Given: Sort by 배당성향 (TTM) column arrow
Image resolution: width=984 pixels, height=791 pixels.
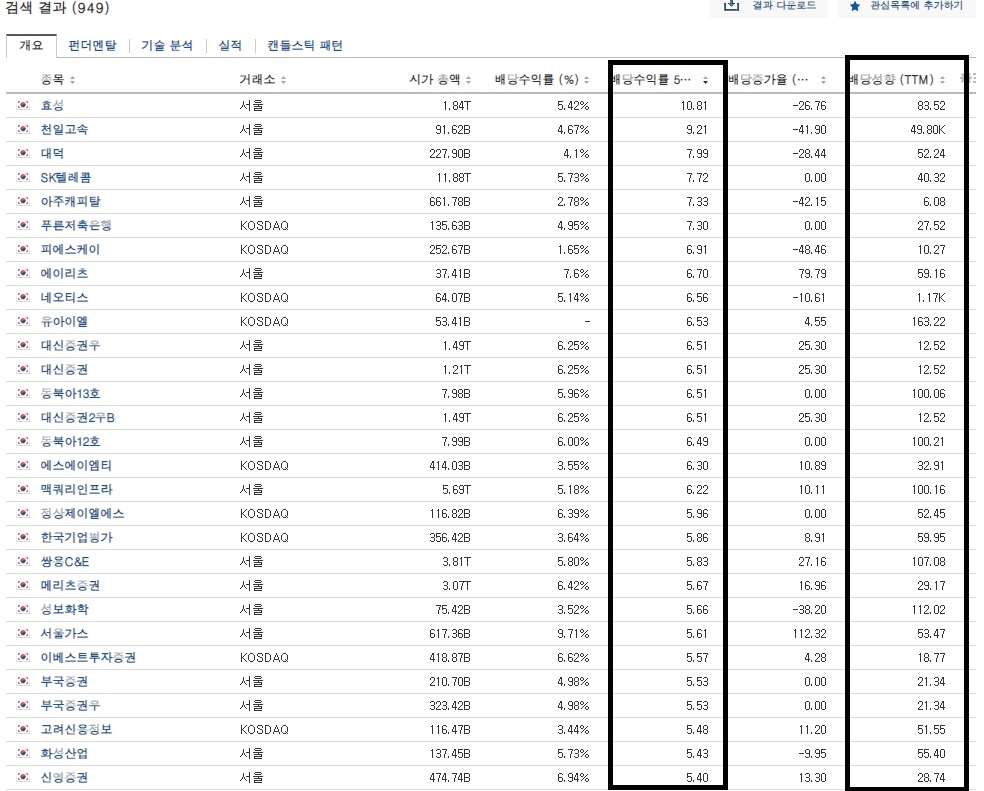Looking at the screenshot, I should click(x=942, y=80).
